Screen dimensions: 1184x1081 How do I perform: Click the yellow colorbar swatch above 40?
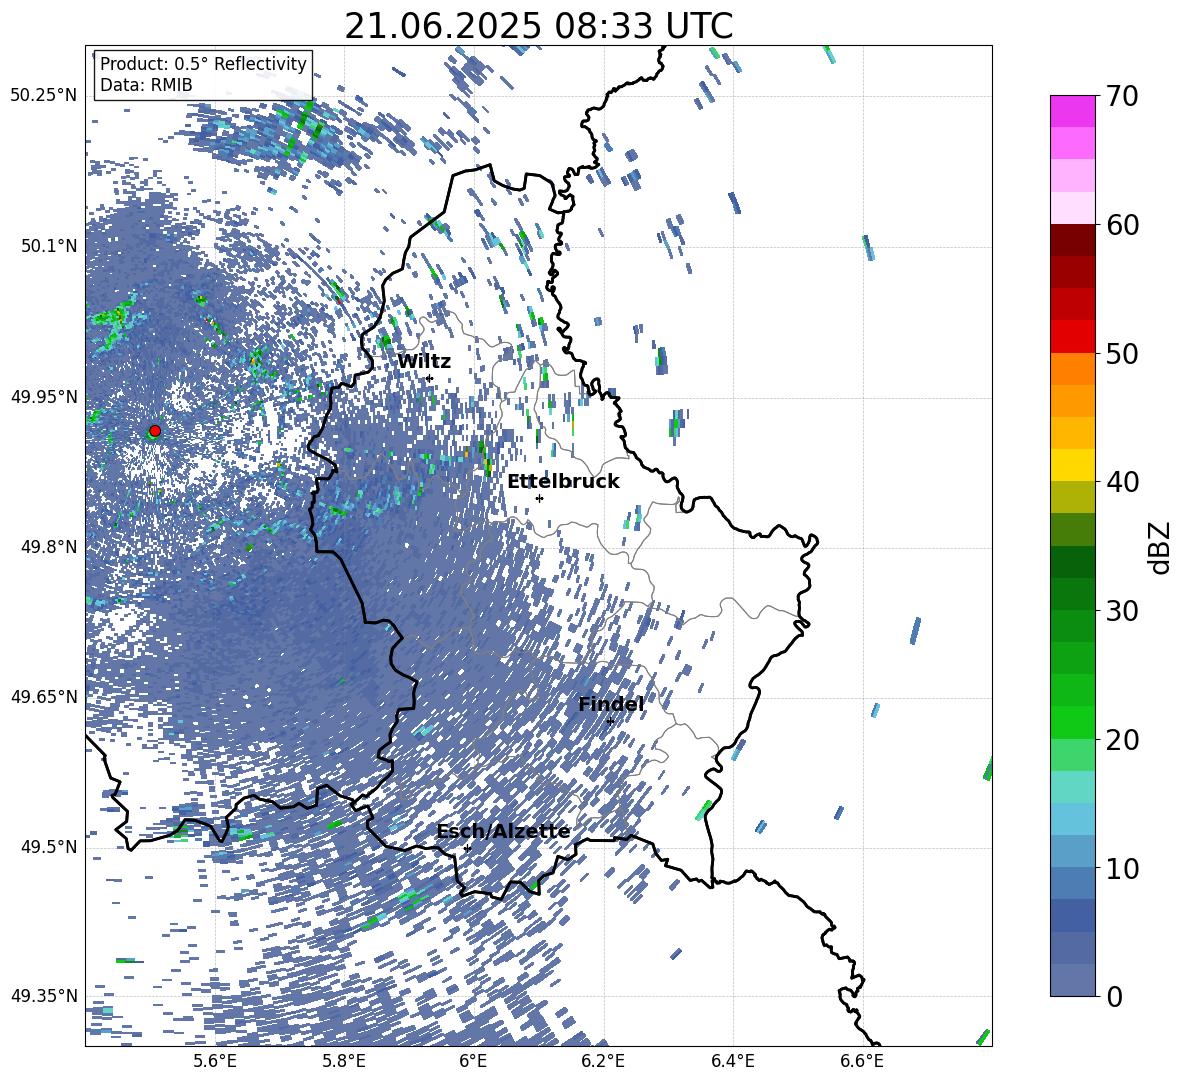[1072, 464]
